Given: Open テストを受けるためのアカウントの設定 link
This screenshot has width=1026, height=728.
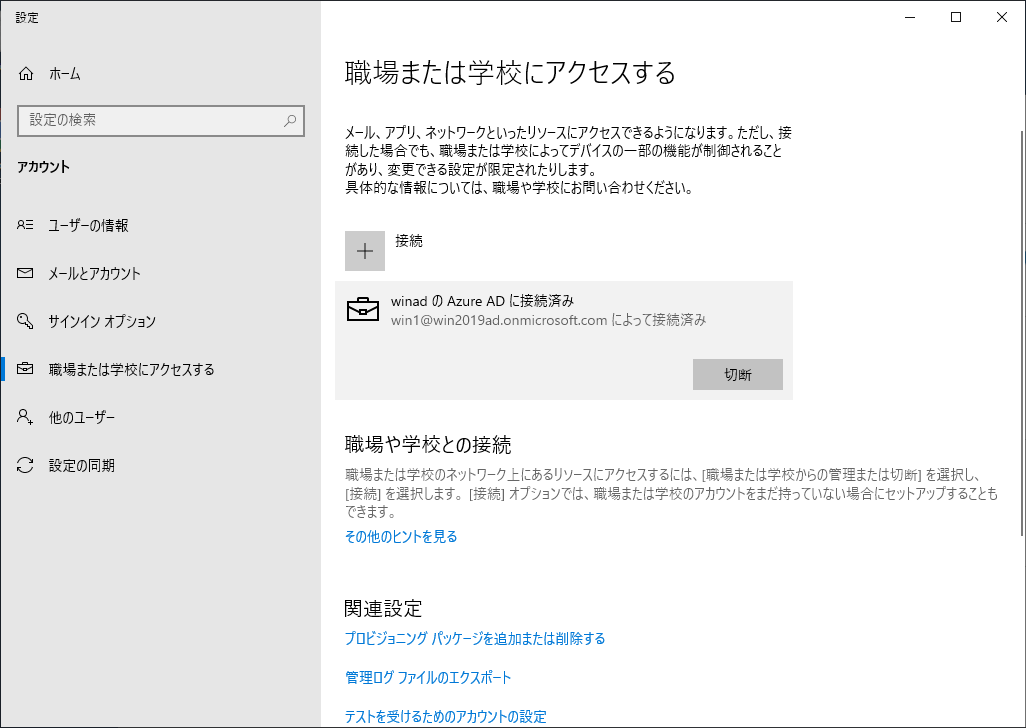Looking at the screenshot, I should coord(446,716).
